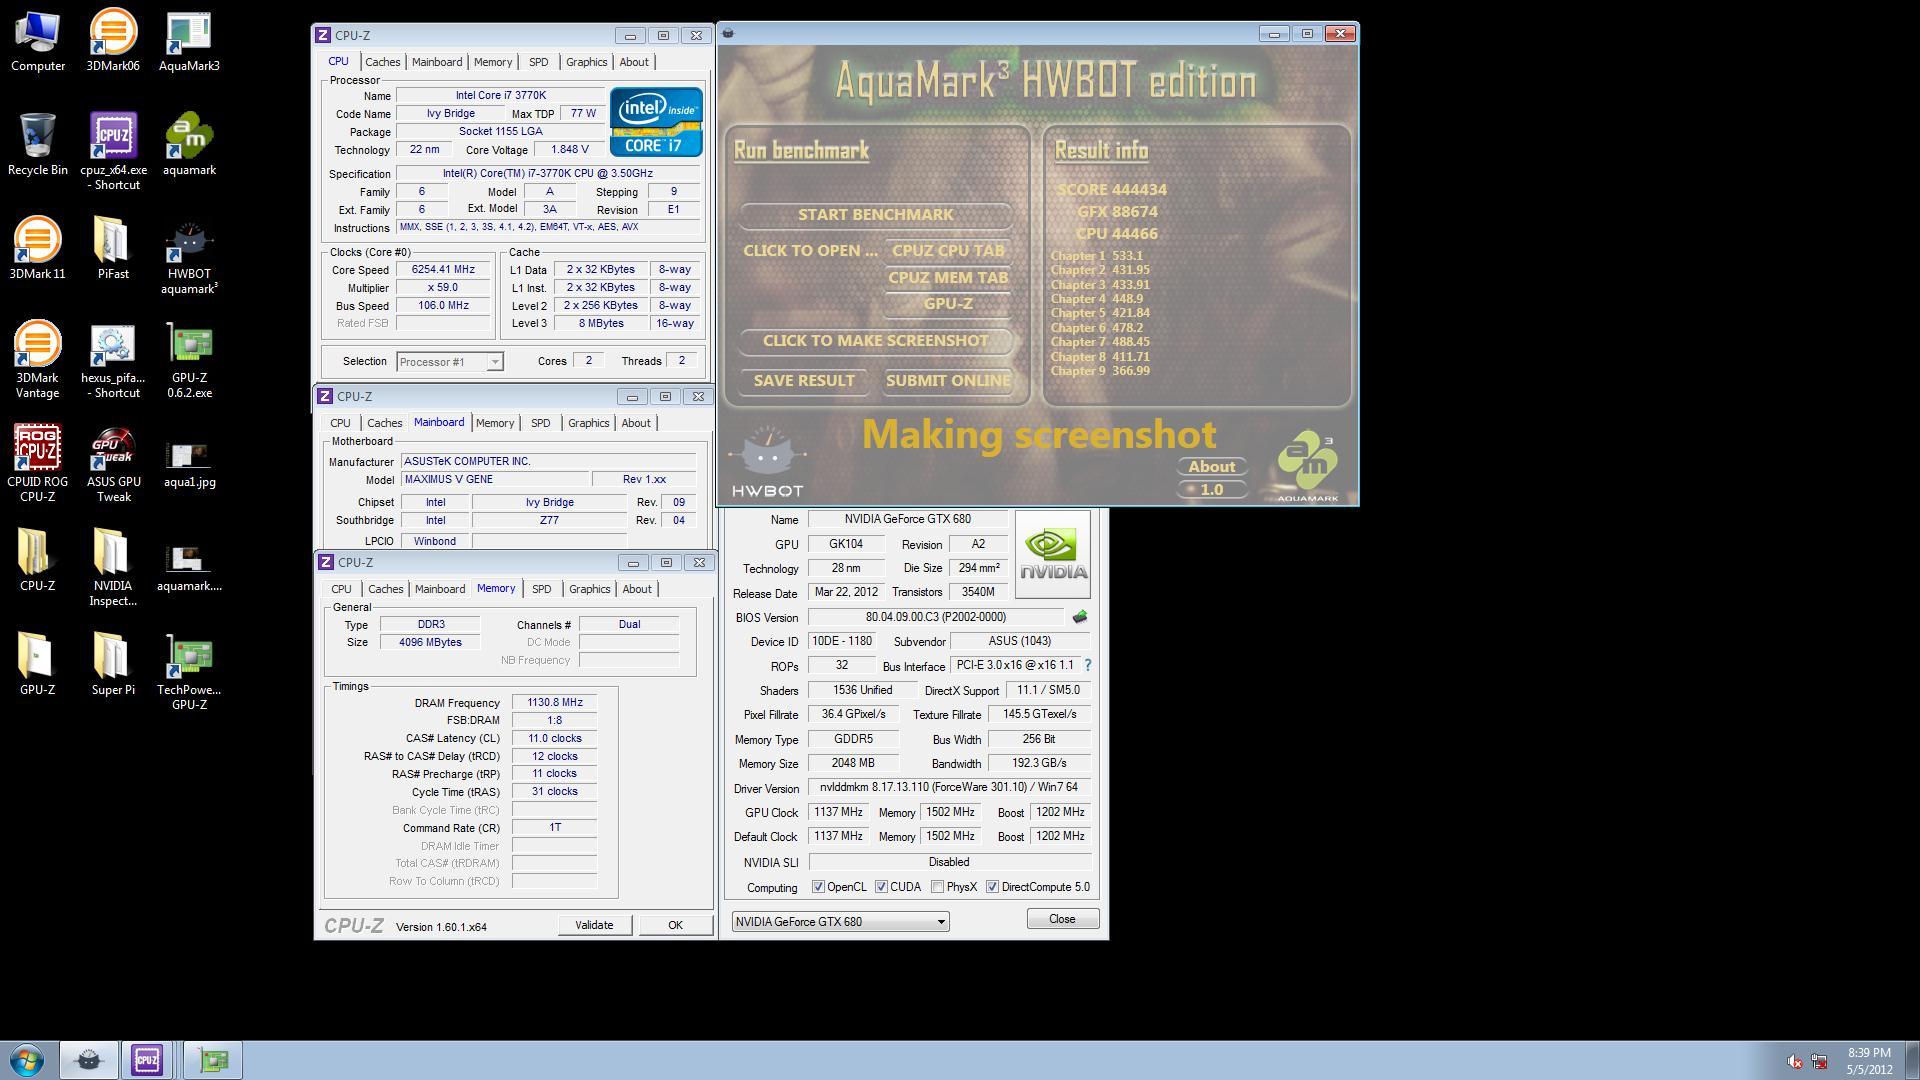This screenshot has height=1080, width=1920.
Task: Click CLICK TO MAKE SCREENSHOT
Action: tap(875, 341)
